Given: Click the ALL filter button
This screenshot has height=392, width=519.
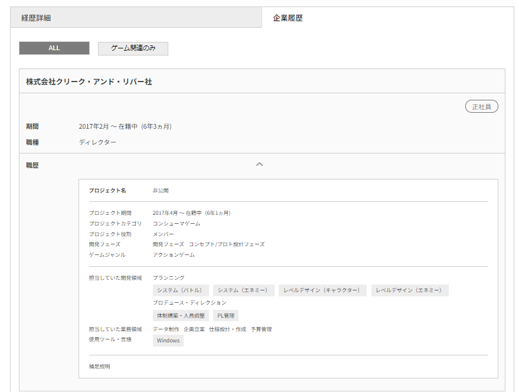Looking at the screenshot, I should coord(54,48).
